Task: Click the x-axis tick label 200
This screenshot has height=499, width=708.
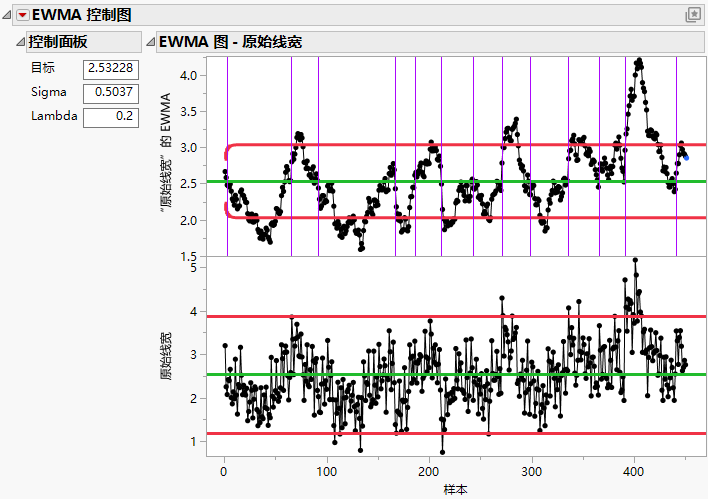Action: coord(428,472)
